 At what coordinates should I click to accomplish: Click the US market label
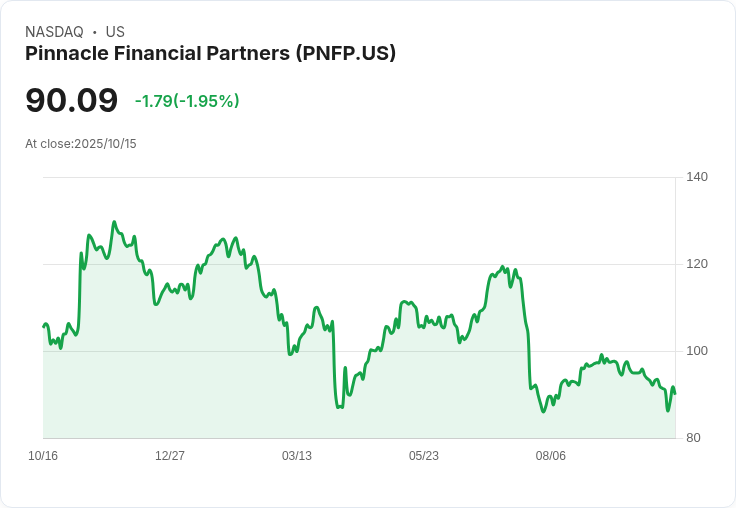[115, 32]
